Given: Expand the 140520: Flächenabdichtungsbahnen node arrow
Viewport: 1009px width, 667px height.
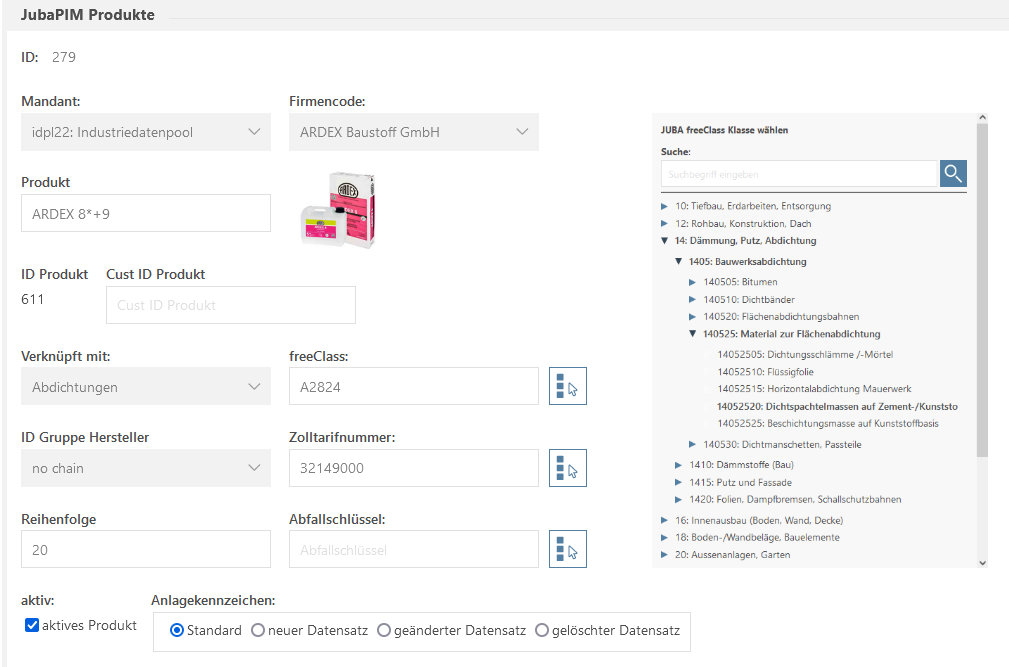Looking at the screenshot, I should [x=692, y=316].
